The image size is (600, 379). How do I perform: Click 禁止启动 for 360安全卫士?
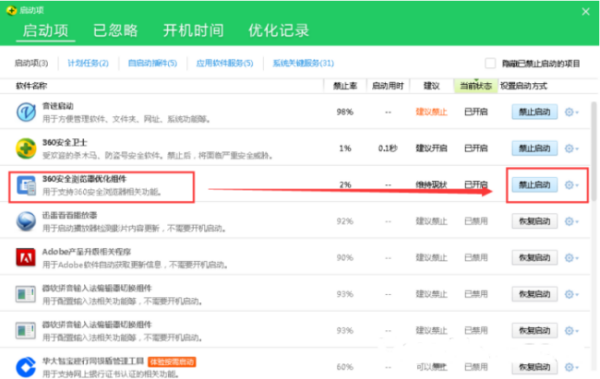point(535,148)
